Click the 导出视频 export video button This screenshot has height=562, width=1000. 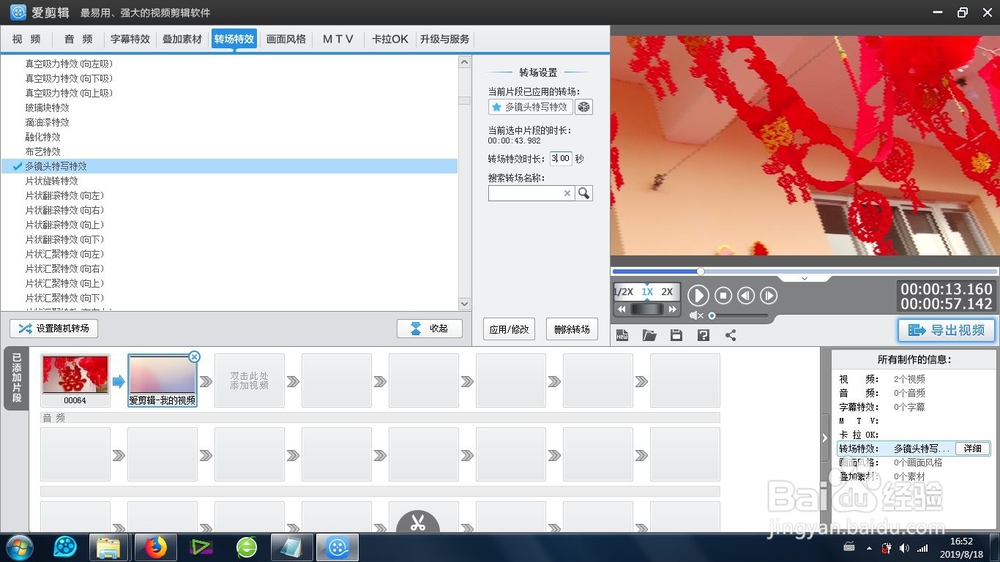tap(946, 330)
